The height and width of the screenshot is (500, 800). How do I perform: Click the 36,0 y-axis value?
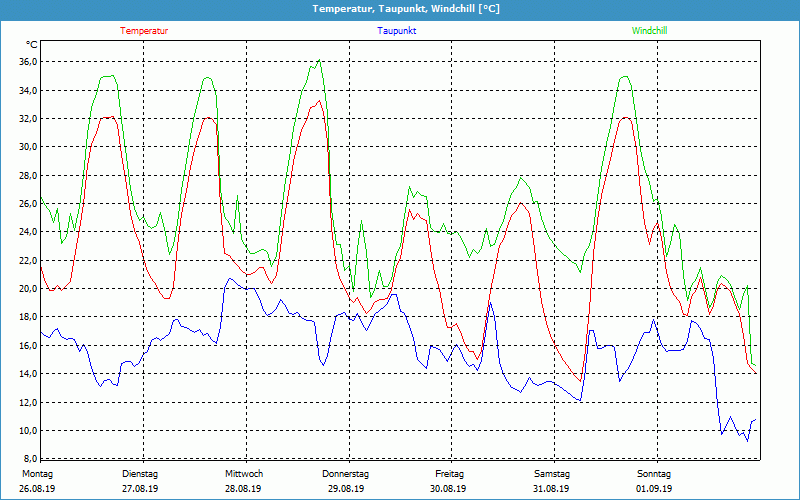(28, 62)
